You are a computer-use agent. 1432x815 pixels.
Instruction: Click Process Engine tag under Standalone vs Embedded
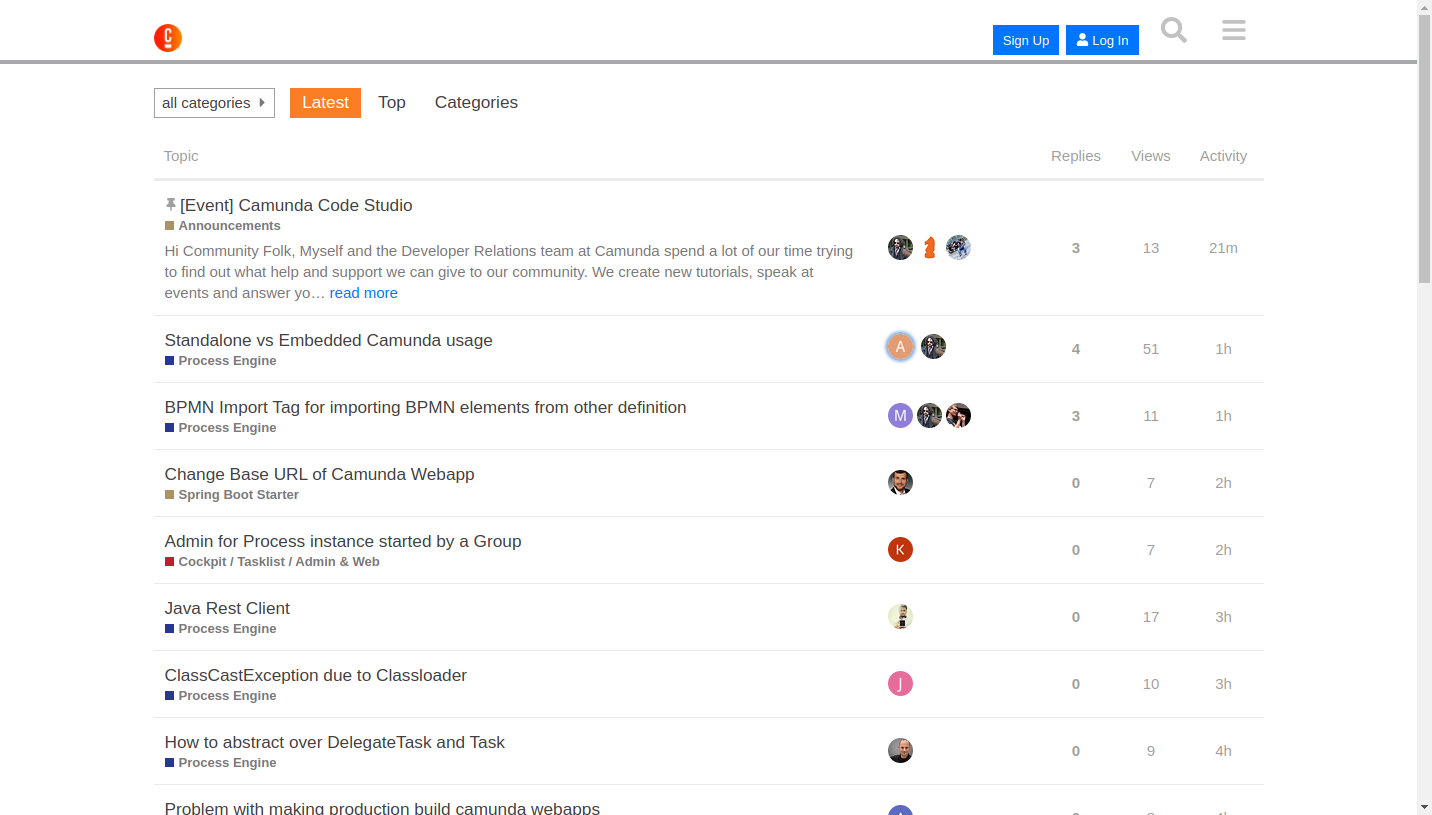pos(220,361)
